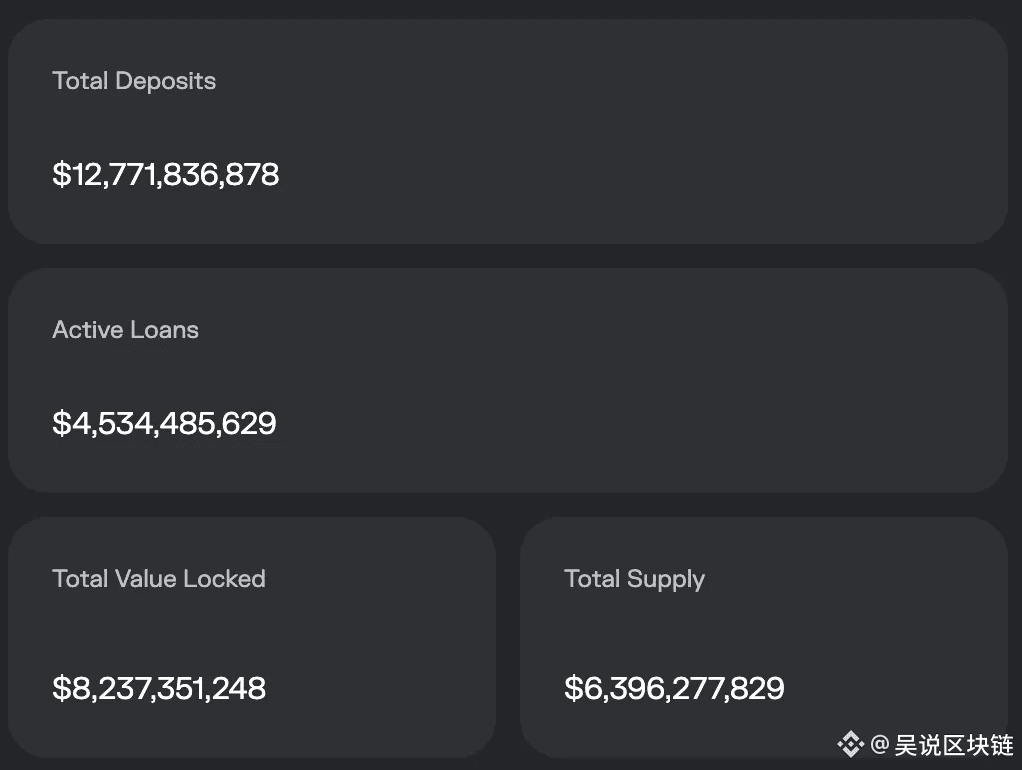Click the @ symbol in the watermark

pyautogui.click(x=880, y=744)
